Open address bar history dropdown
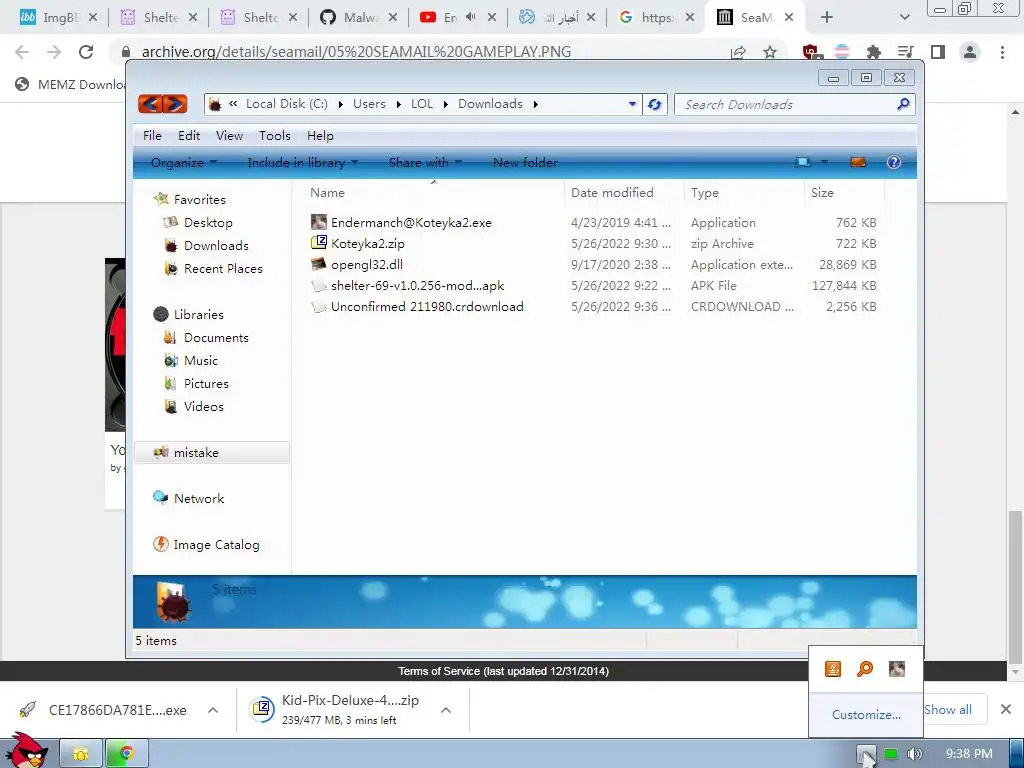Image resolution: width=1024 pixels, height=768 pixels. pyautogui.click(x=632, y=104)
